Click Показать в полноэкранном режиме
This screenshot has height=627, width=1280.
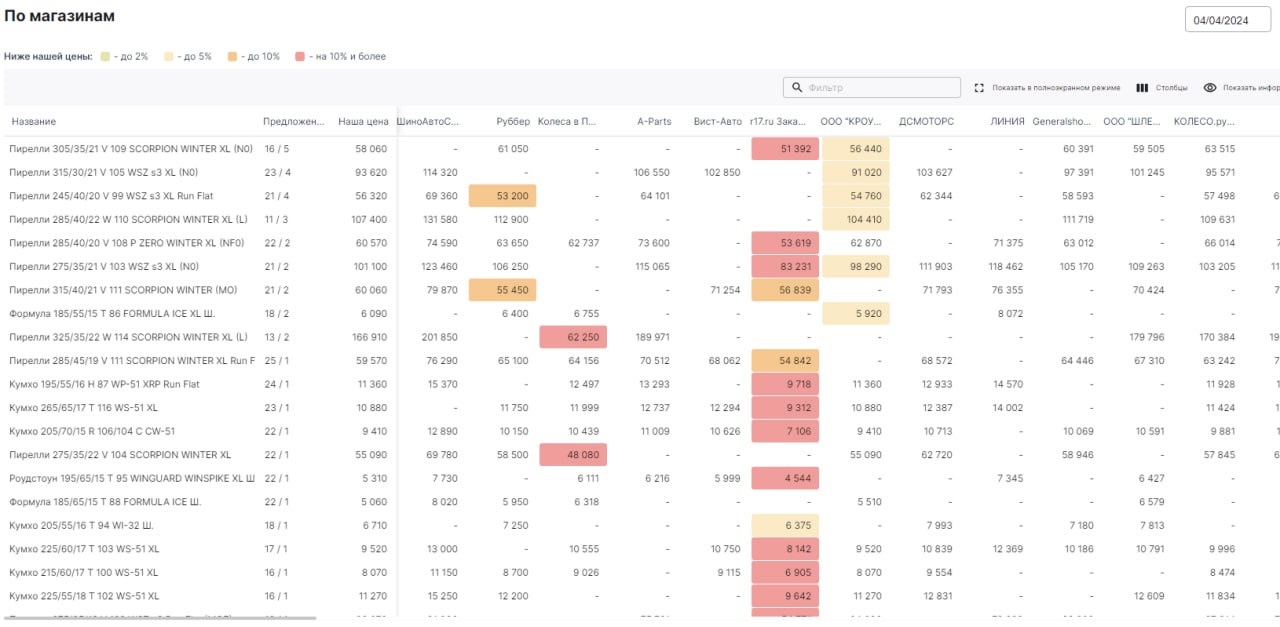(x=1056, y=88)
